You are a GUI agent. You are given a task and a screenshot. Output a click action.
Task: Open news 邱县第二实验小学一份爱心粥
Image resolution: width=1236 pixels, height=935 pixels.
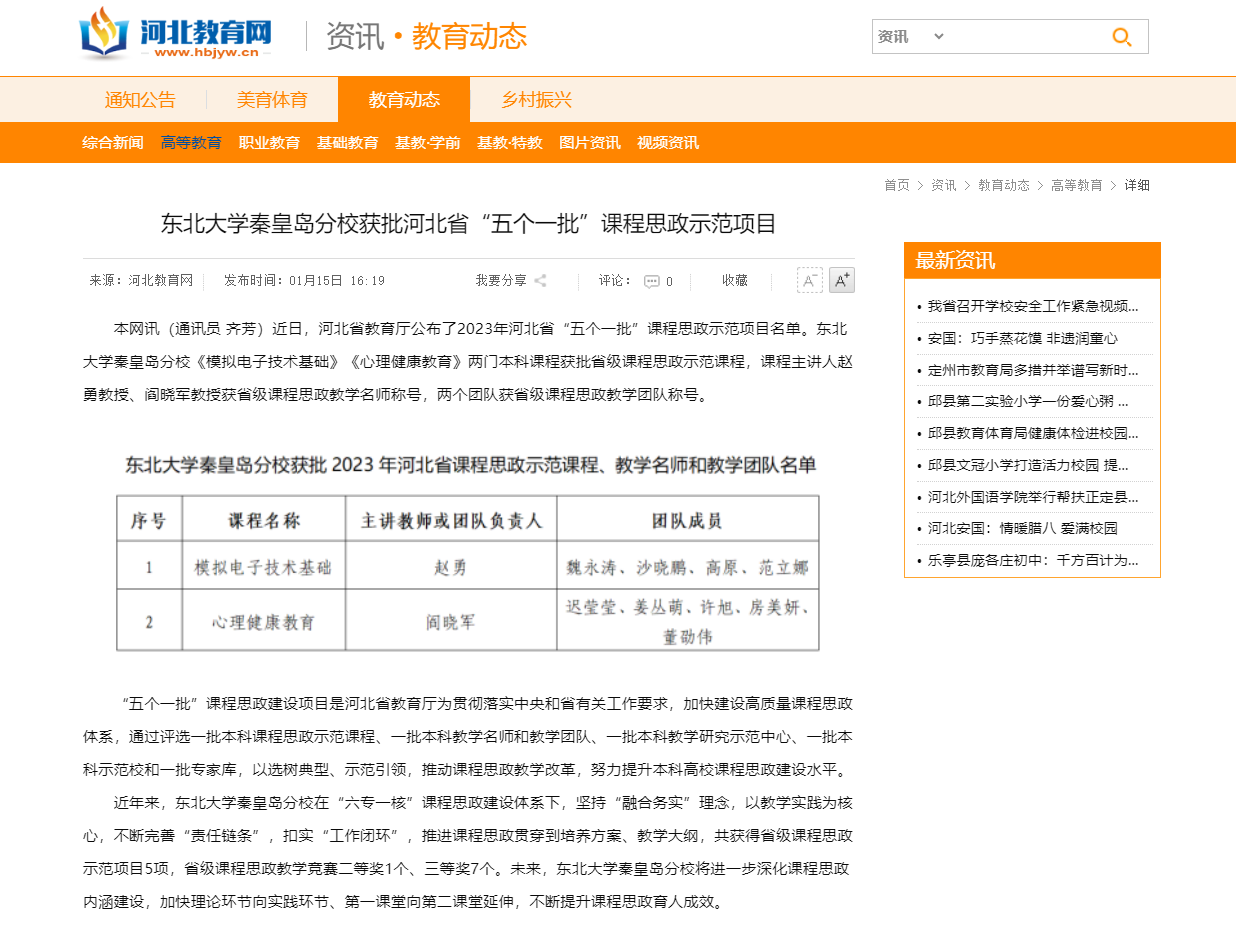click(x=1027, y=402)
